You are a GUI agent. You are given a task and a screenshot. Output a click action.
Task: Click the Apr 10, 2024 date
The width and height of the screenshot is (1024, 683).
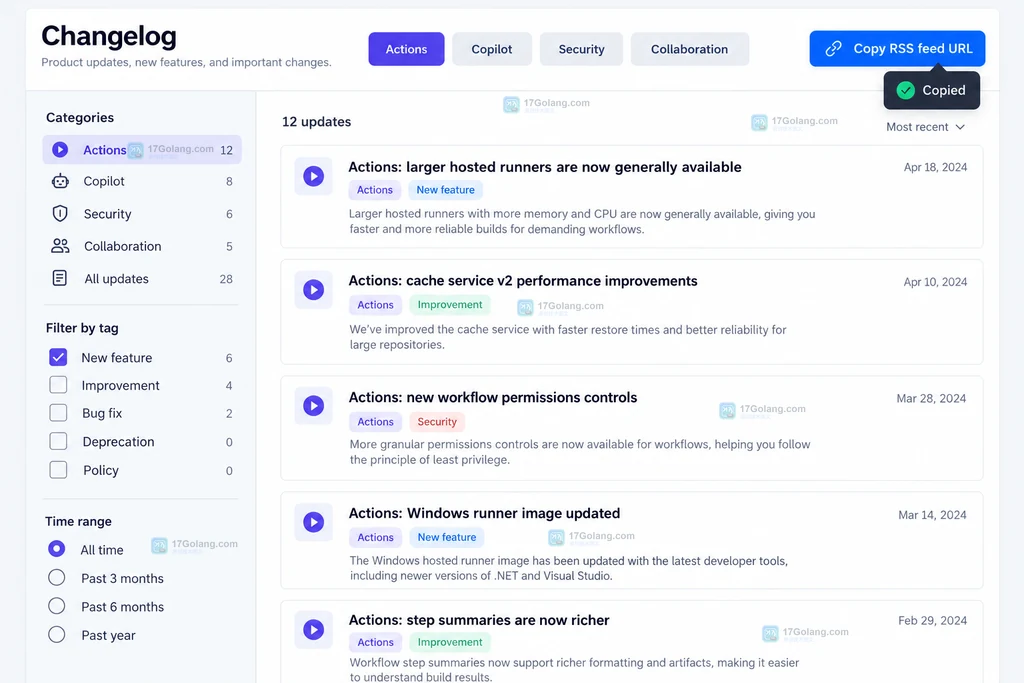[x=935, y=282]
